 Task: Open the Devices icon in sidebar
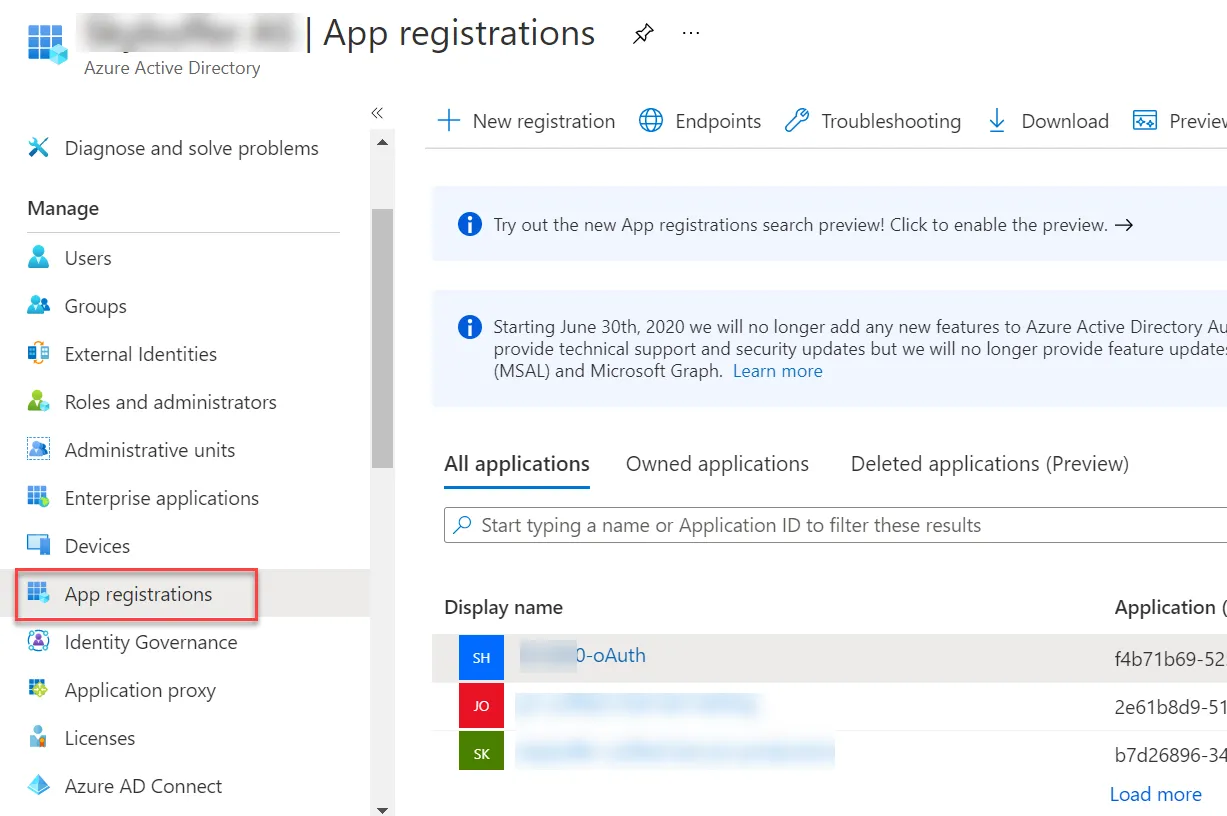point(39,546)
